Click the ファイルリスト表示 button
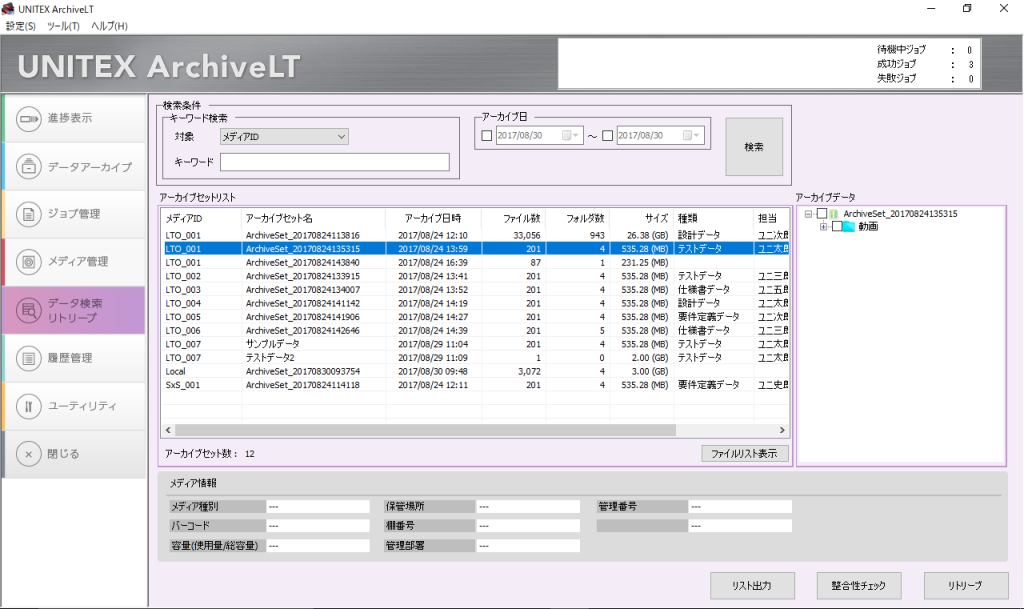 tap(744, 454)
